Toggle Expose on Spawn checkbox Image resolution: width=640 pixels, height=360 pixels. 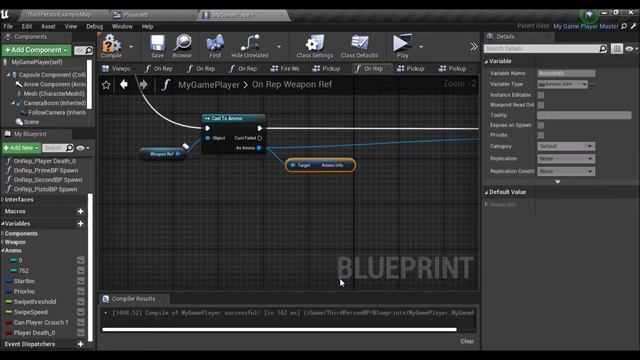coord(541,125)
